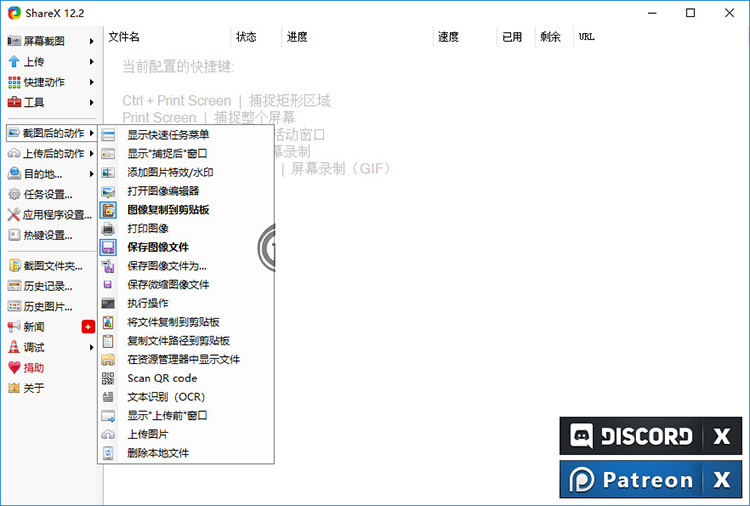750x506 pixels.
Task: Click the 执行操作 terminal icon
Action: pyautogui.click(x=108, y=303)
